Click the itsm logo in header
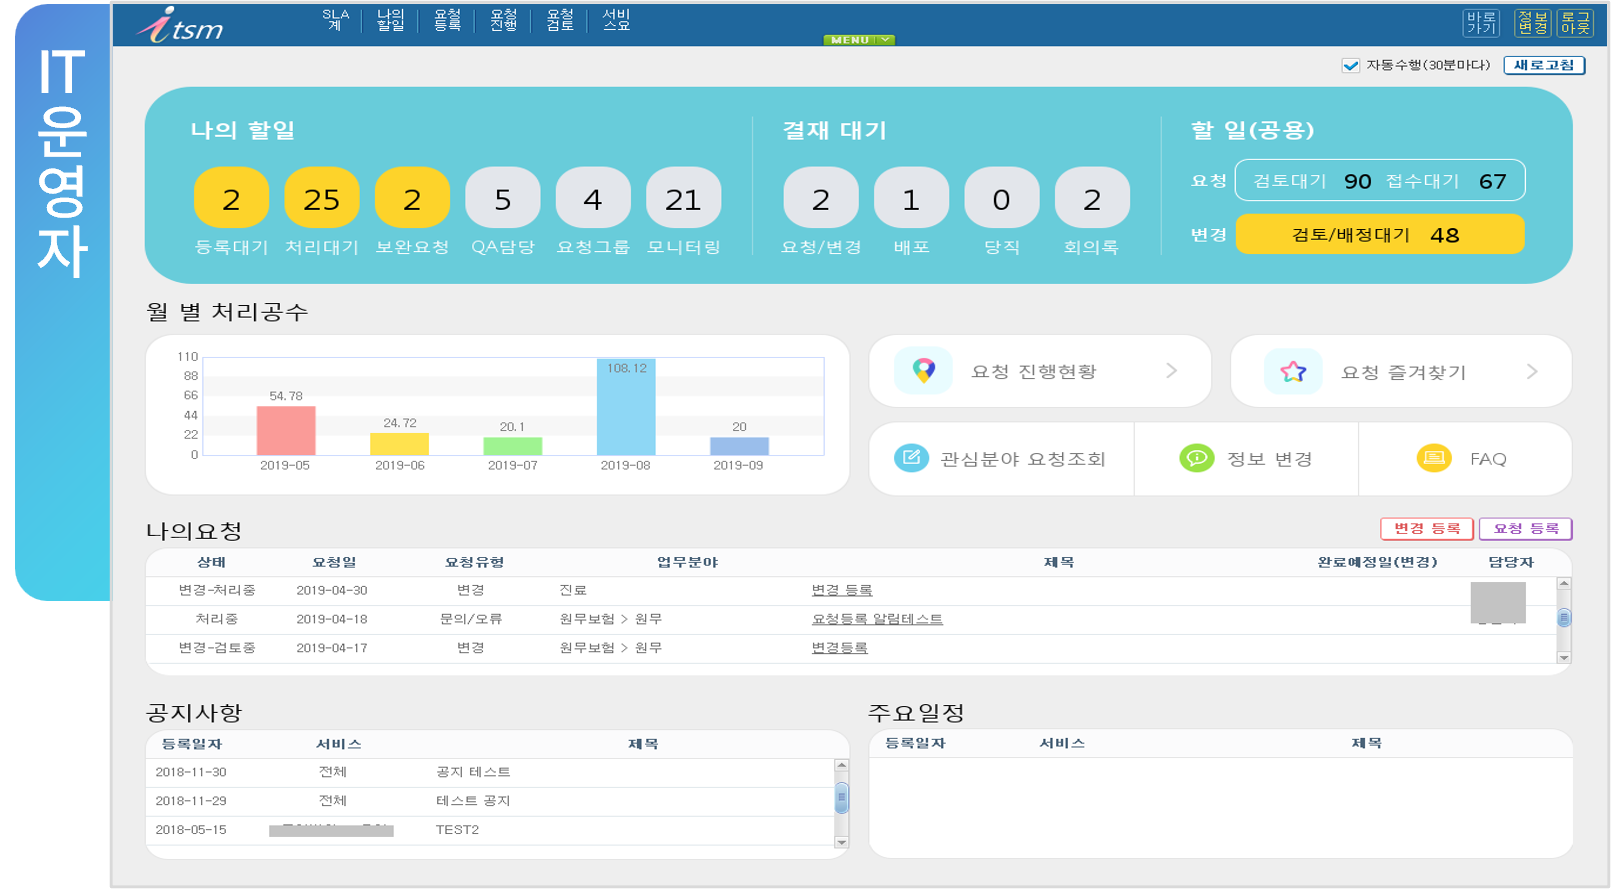The width and height of the screenshot is (1611, 889). coord(181,25)
